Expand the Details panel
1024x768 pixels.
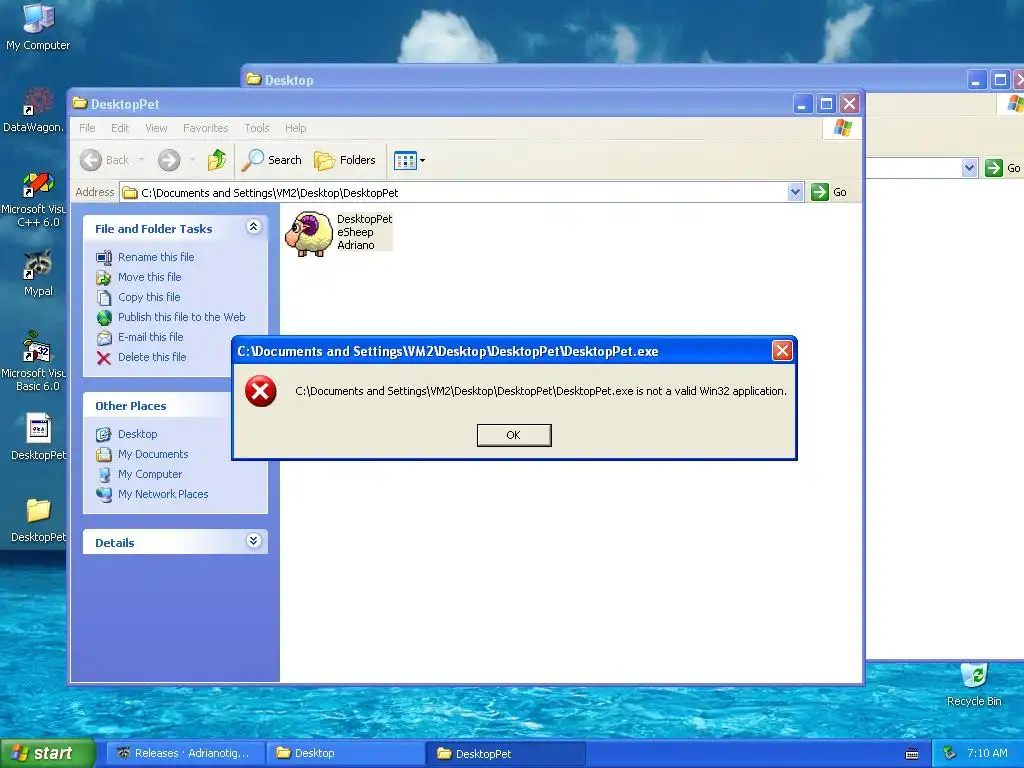tap(253, 541)
